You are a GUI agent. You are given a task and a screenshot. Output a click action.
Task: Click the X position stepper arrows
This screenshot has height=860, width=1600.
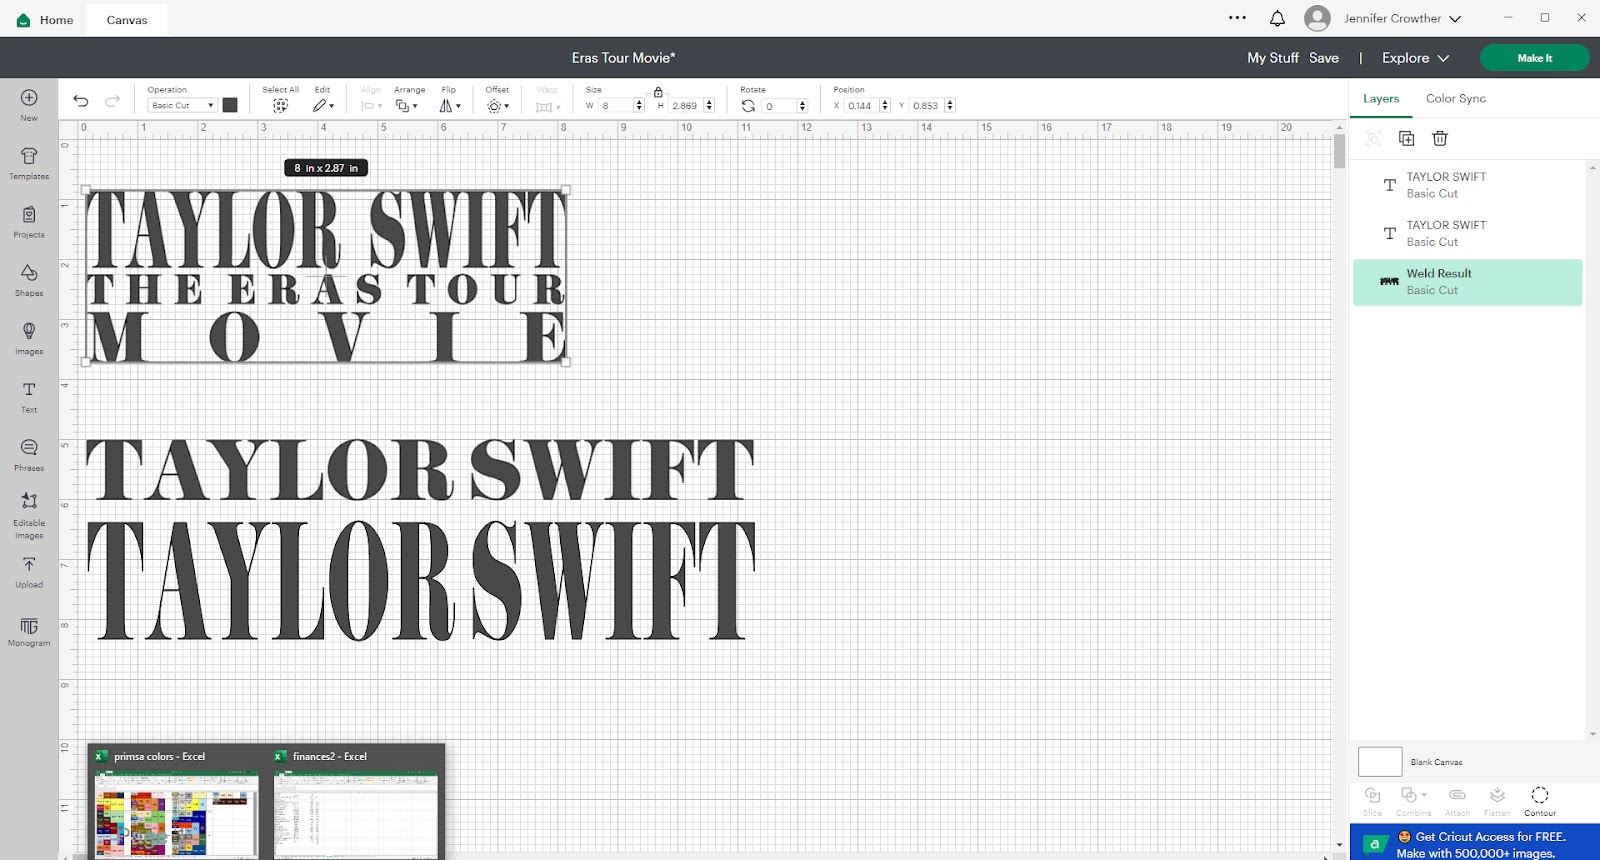pos(885,105)
